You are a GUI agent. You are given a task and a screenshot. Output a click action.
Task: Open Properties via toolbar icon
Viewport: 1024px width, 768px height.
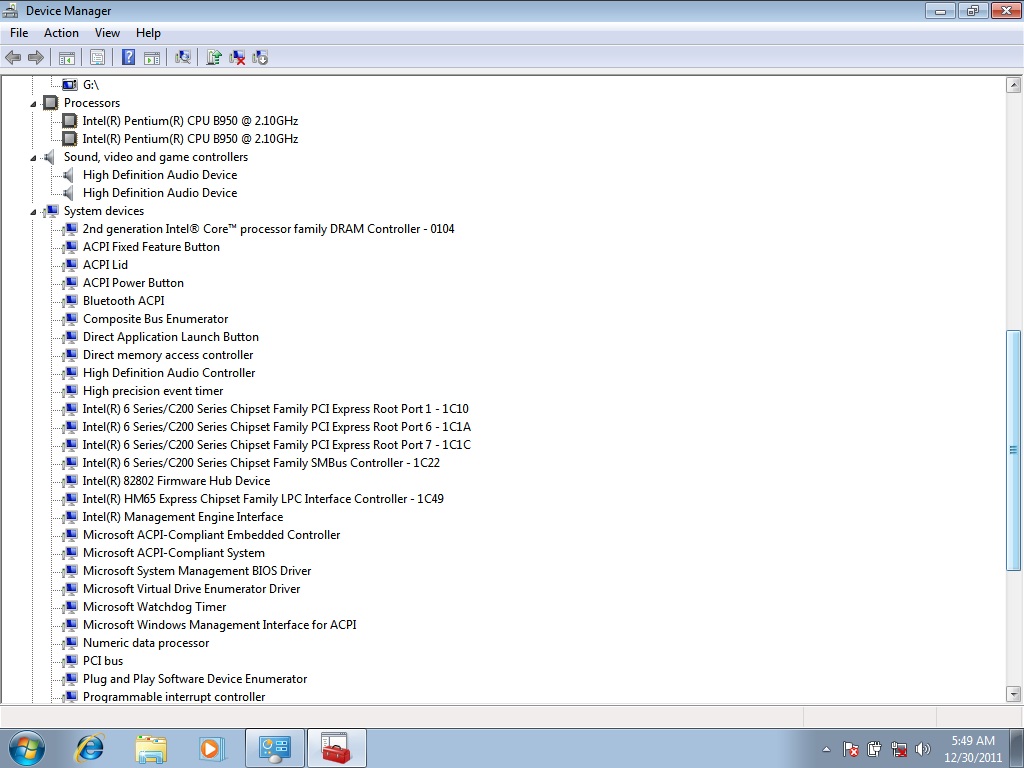click(x=97, y=57)
